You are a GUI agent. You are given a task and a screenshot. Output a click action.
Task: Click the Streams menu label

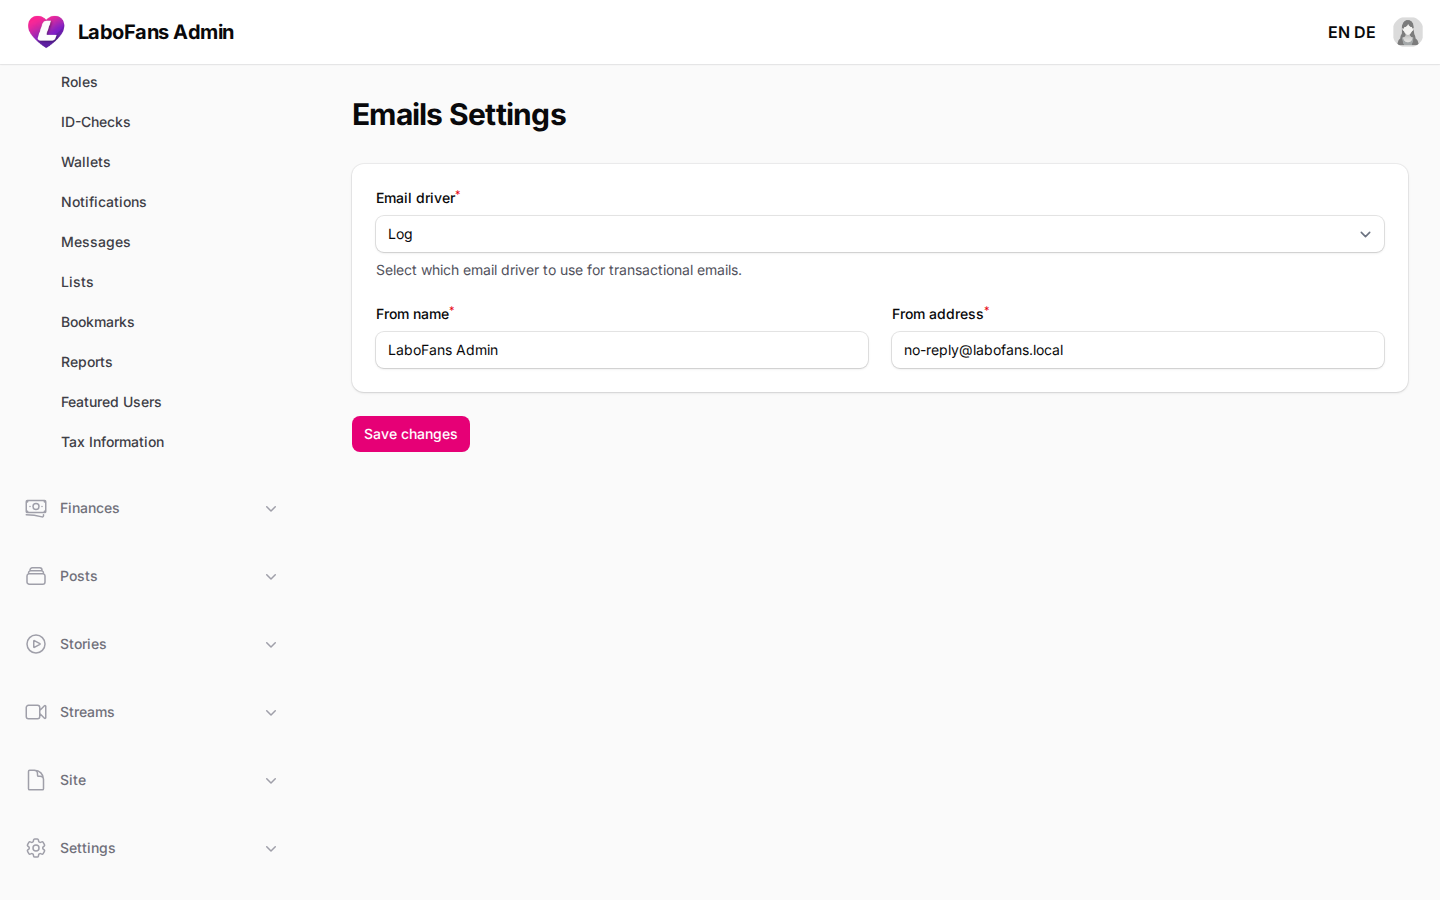pyautogui.click(x=87, y=712)
